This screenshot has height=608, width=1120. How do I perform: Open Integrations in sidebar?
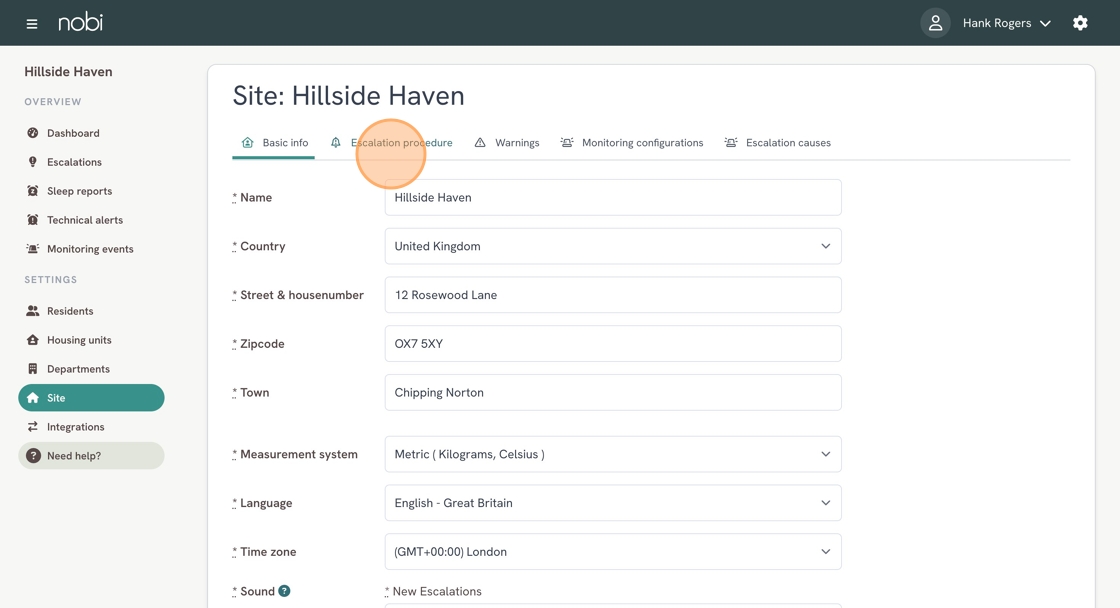pos(75,427)
